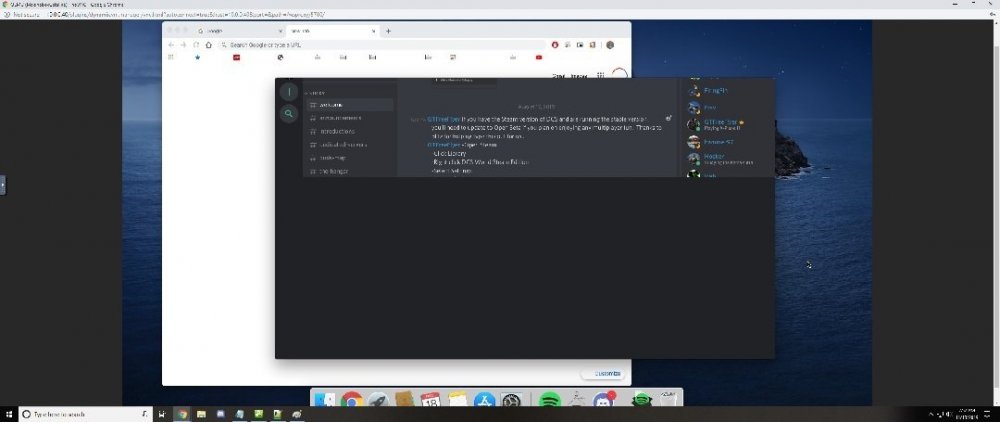Select the green server icon above search

(x=289, y=92)
